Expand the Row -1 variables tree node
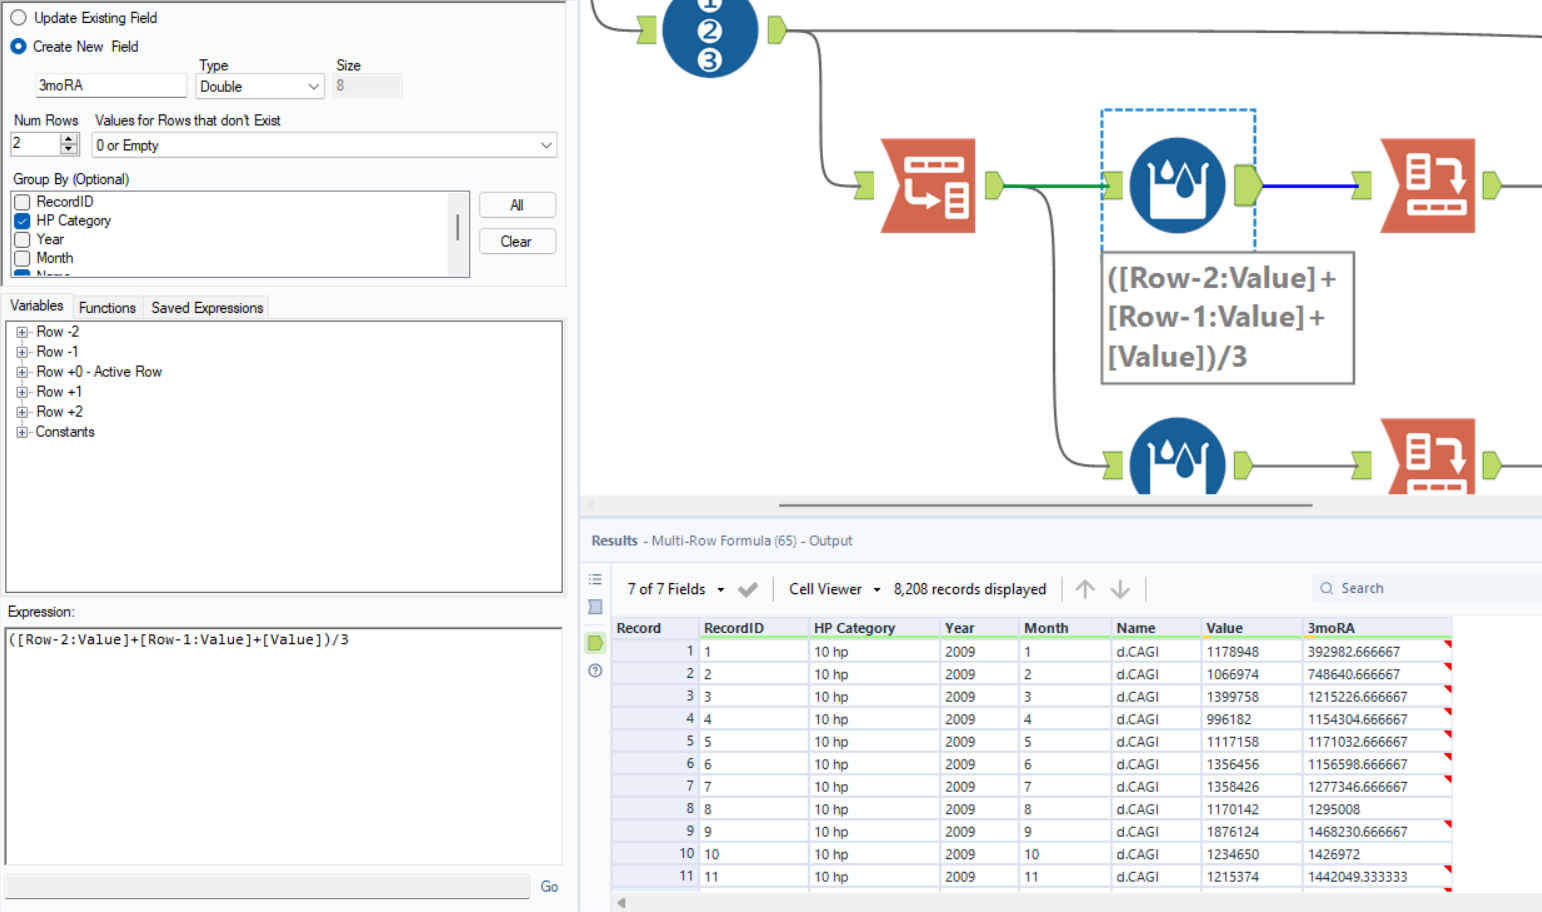 point(22,352)
